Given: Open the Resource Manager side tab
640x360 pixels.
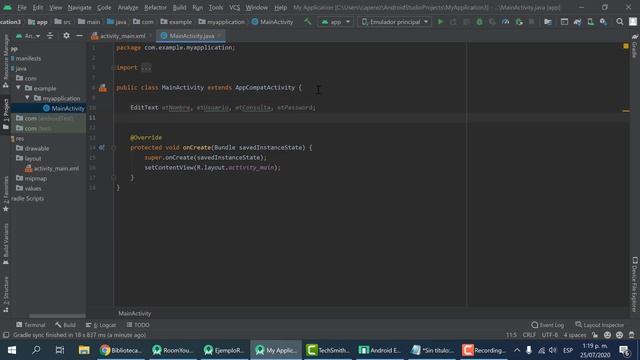Looking at the screenshot, I should pyautogui.click(x=5, y=61).
